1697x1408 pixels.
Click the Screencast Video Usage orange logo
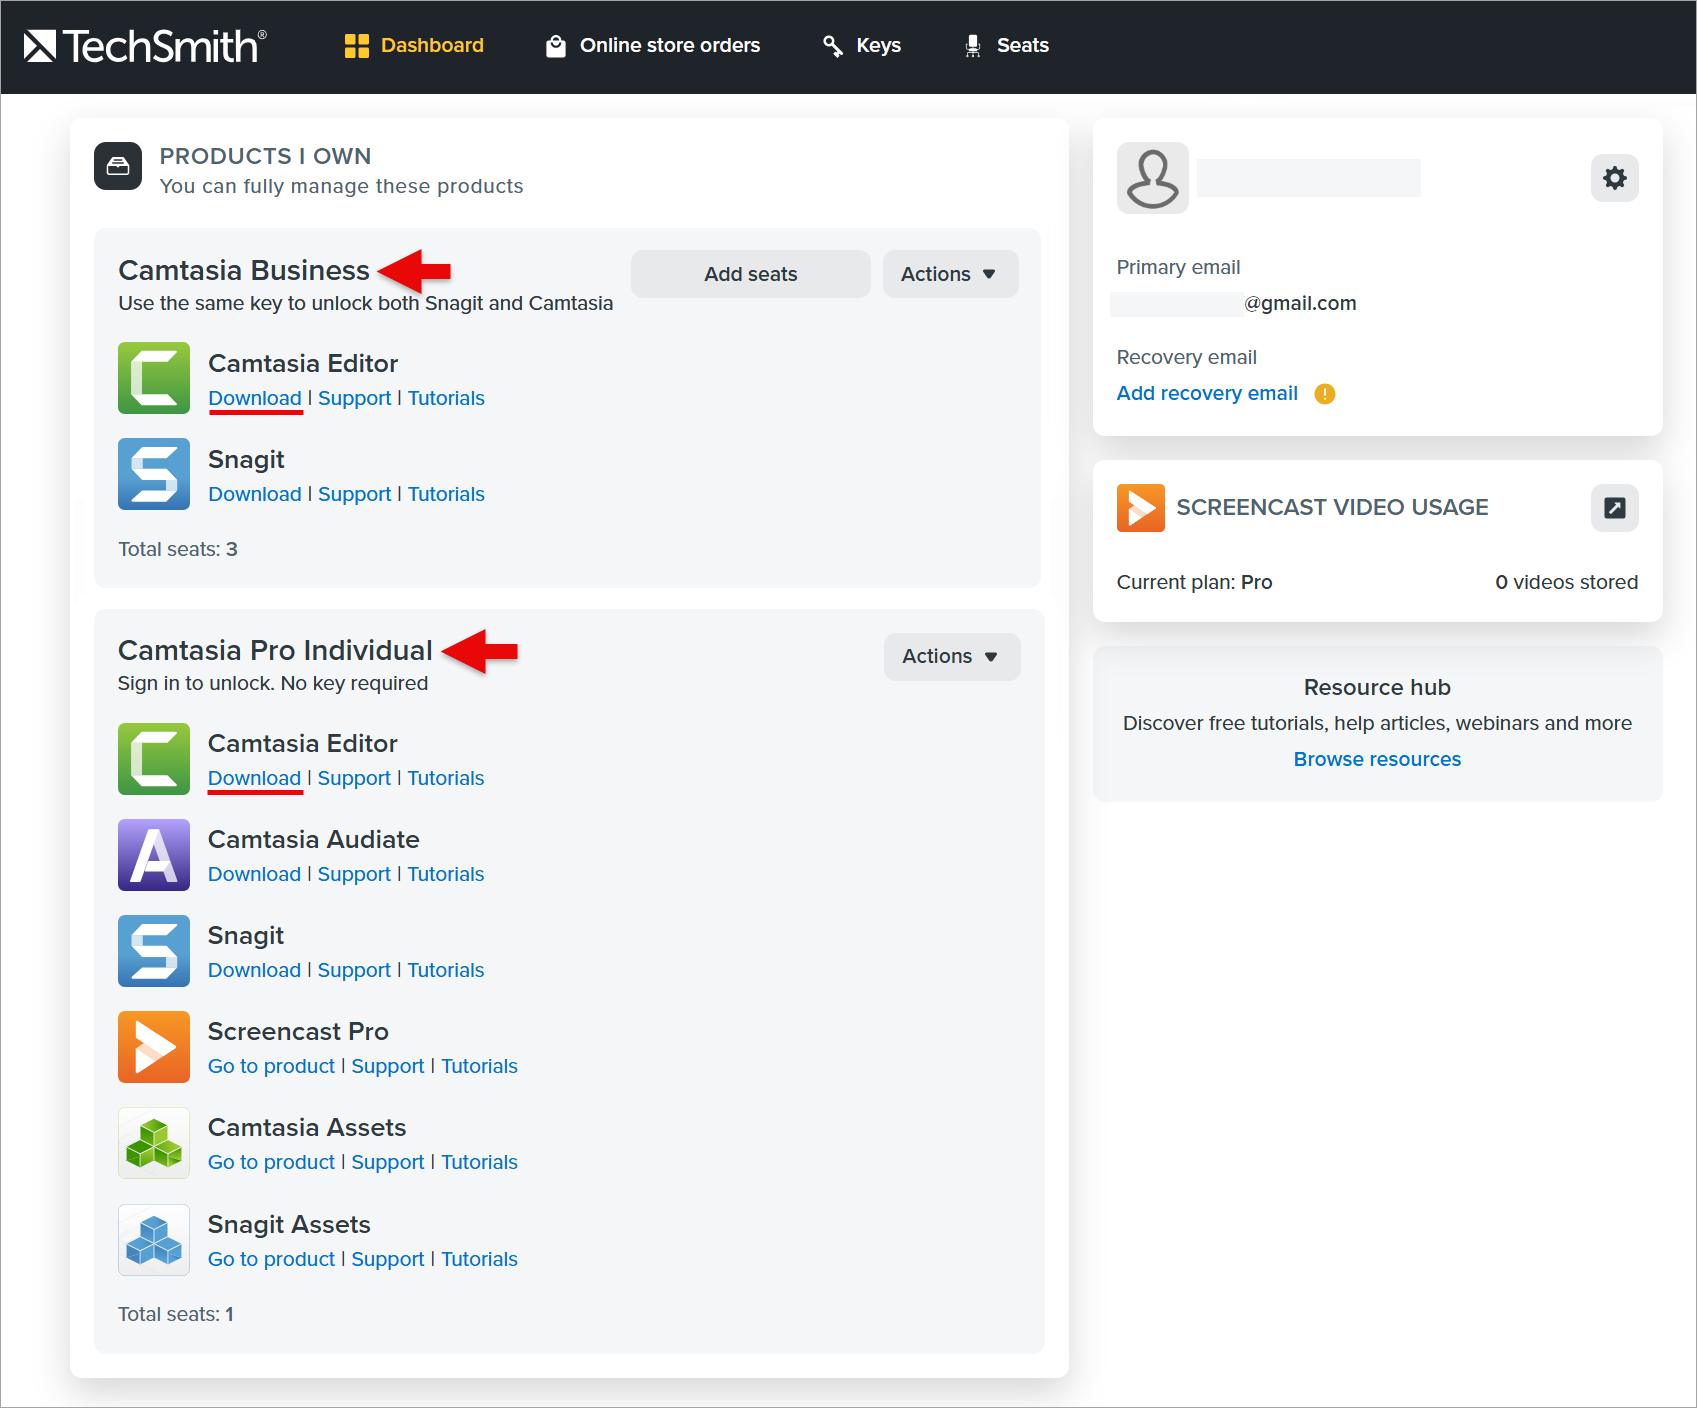(1141, 508)
